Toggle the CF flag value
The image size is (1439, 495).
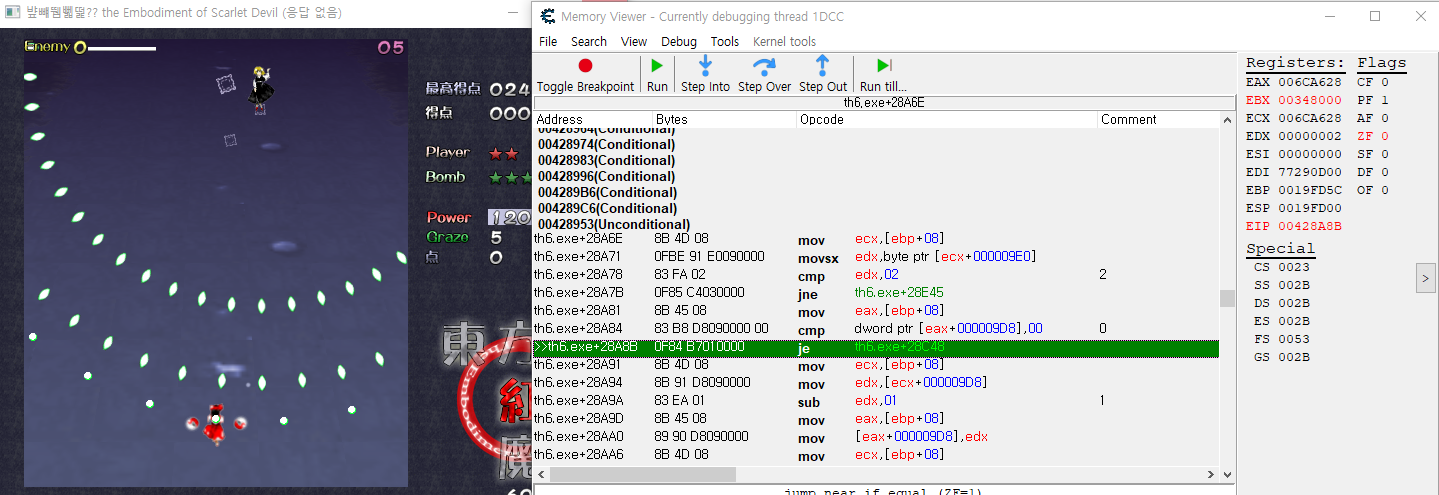click(x=1384, y=82)
